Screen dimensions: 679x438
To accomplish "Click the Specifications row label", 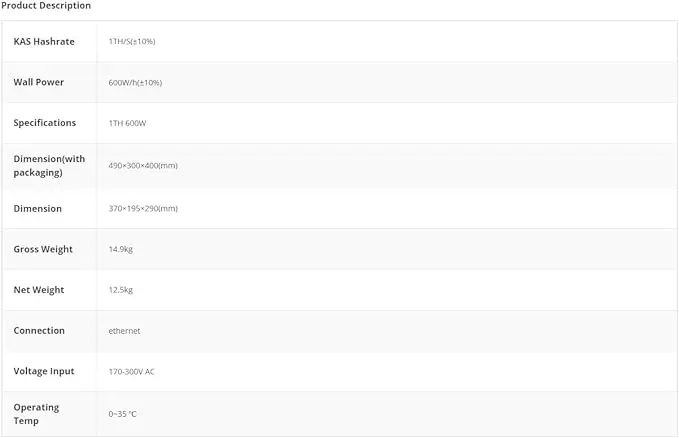I will (x=45, y=123).
